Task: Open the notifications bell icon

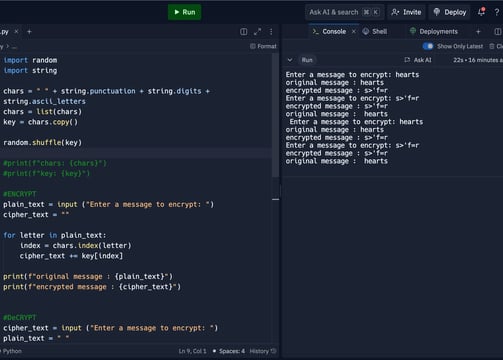Action: point(481,12)
